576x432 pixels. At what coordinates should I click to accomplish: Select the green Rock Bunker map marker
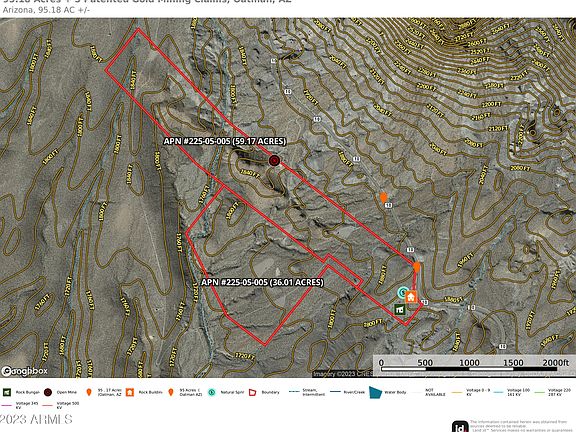point(400,309)
